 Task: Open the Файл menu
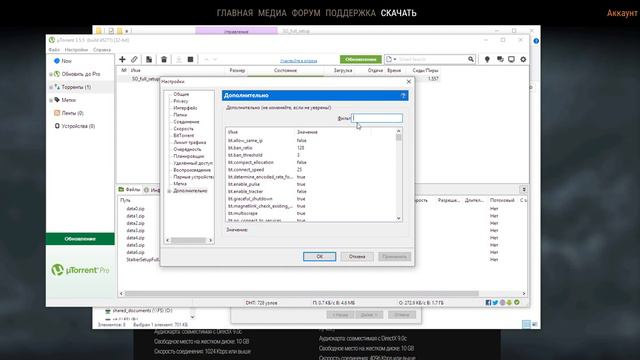pyautogui.click(x=54, y=50)
